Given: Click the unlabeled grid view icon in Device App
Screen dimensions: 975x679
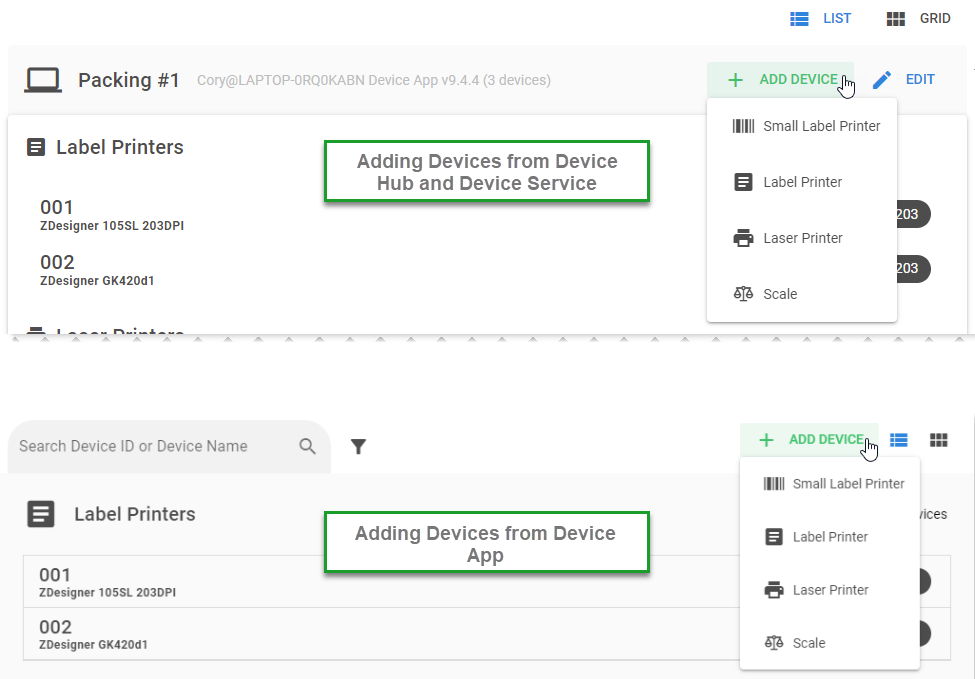Looking at the screenshot, I should [938, 440].
